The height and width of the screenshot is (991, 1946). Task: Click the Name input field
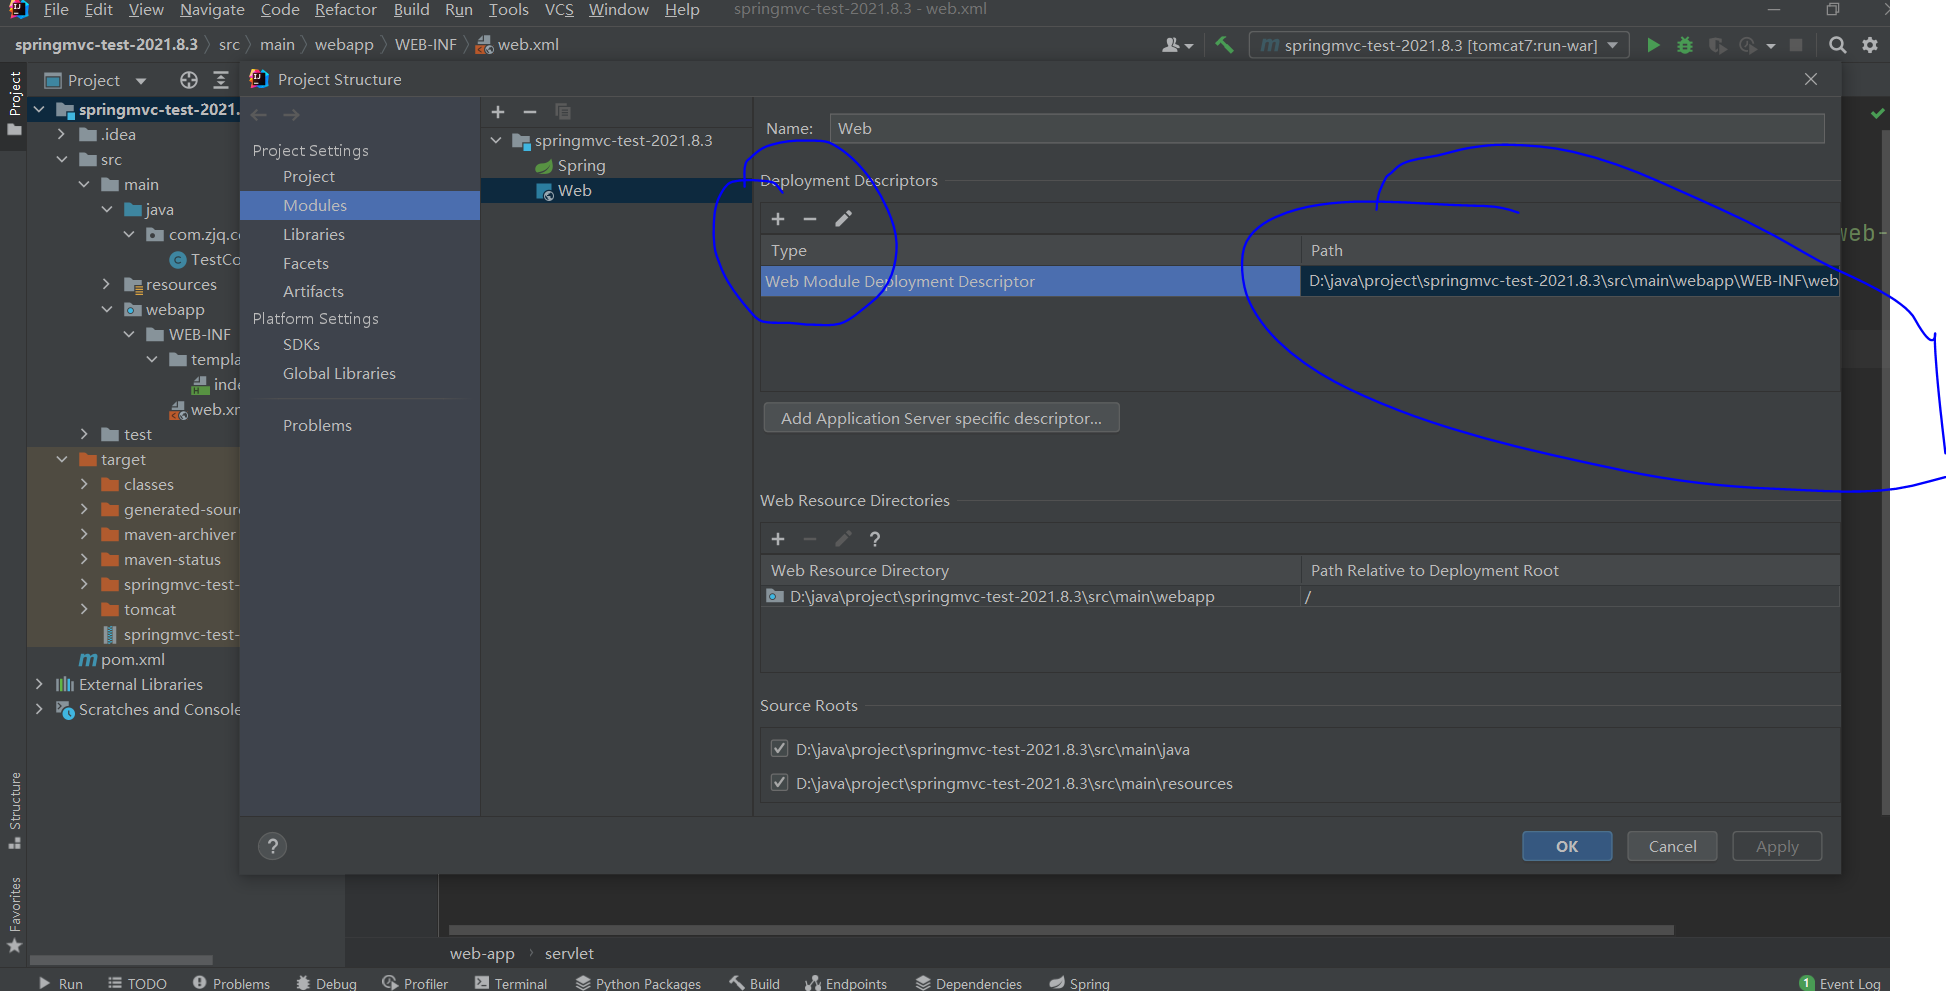coord(1326,128)
